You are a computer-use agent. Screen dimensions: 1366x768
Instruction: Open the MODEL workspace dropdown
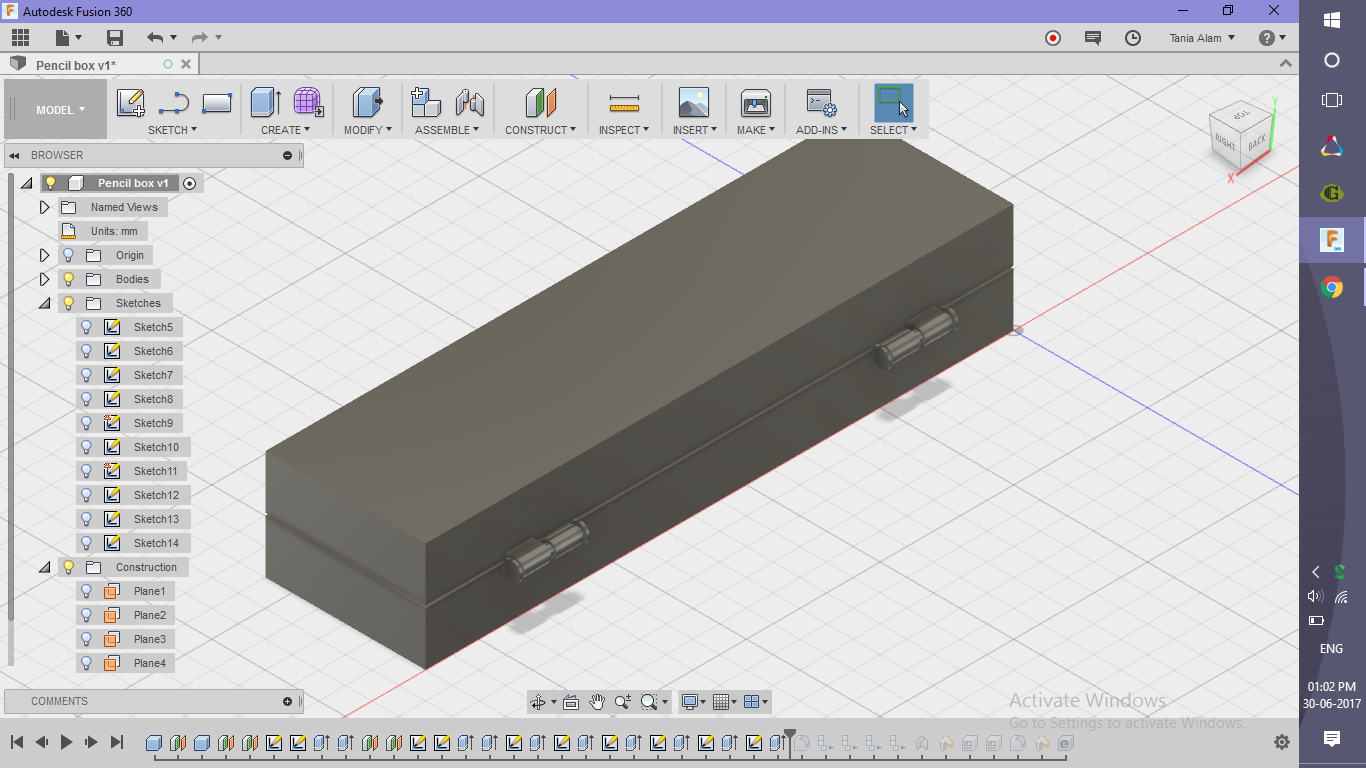pos(60,110)
